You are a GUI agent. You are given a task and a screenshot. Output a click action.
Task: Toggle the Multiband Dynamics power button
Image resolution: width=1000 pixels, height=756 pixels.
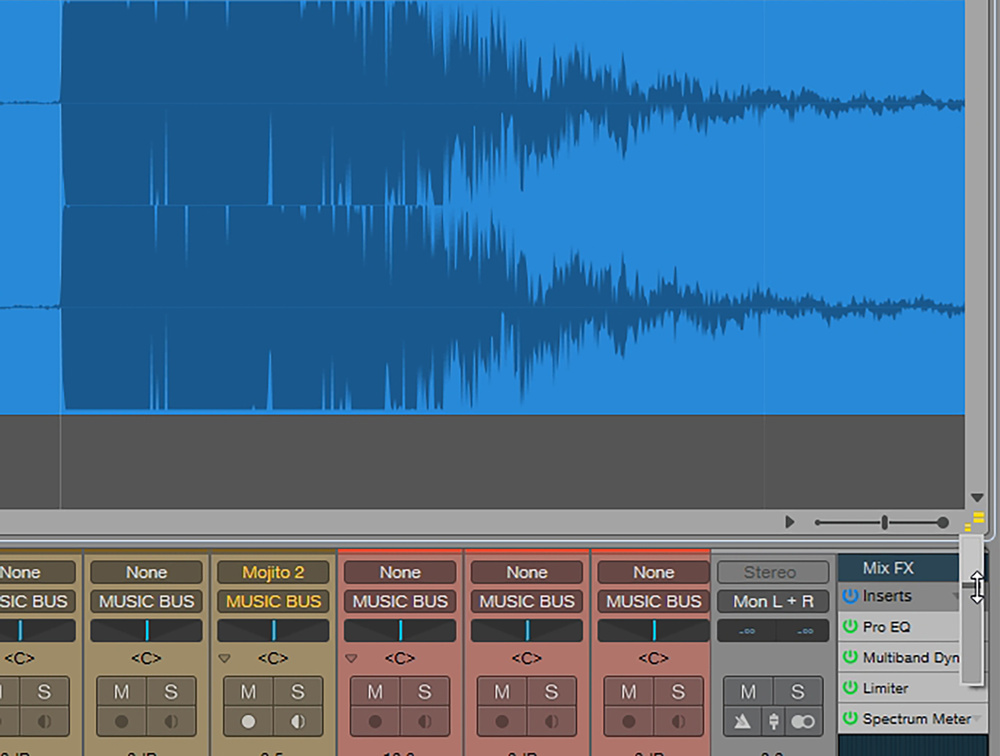point(850,658)
